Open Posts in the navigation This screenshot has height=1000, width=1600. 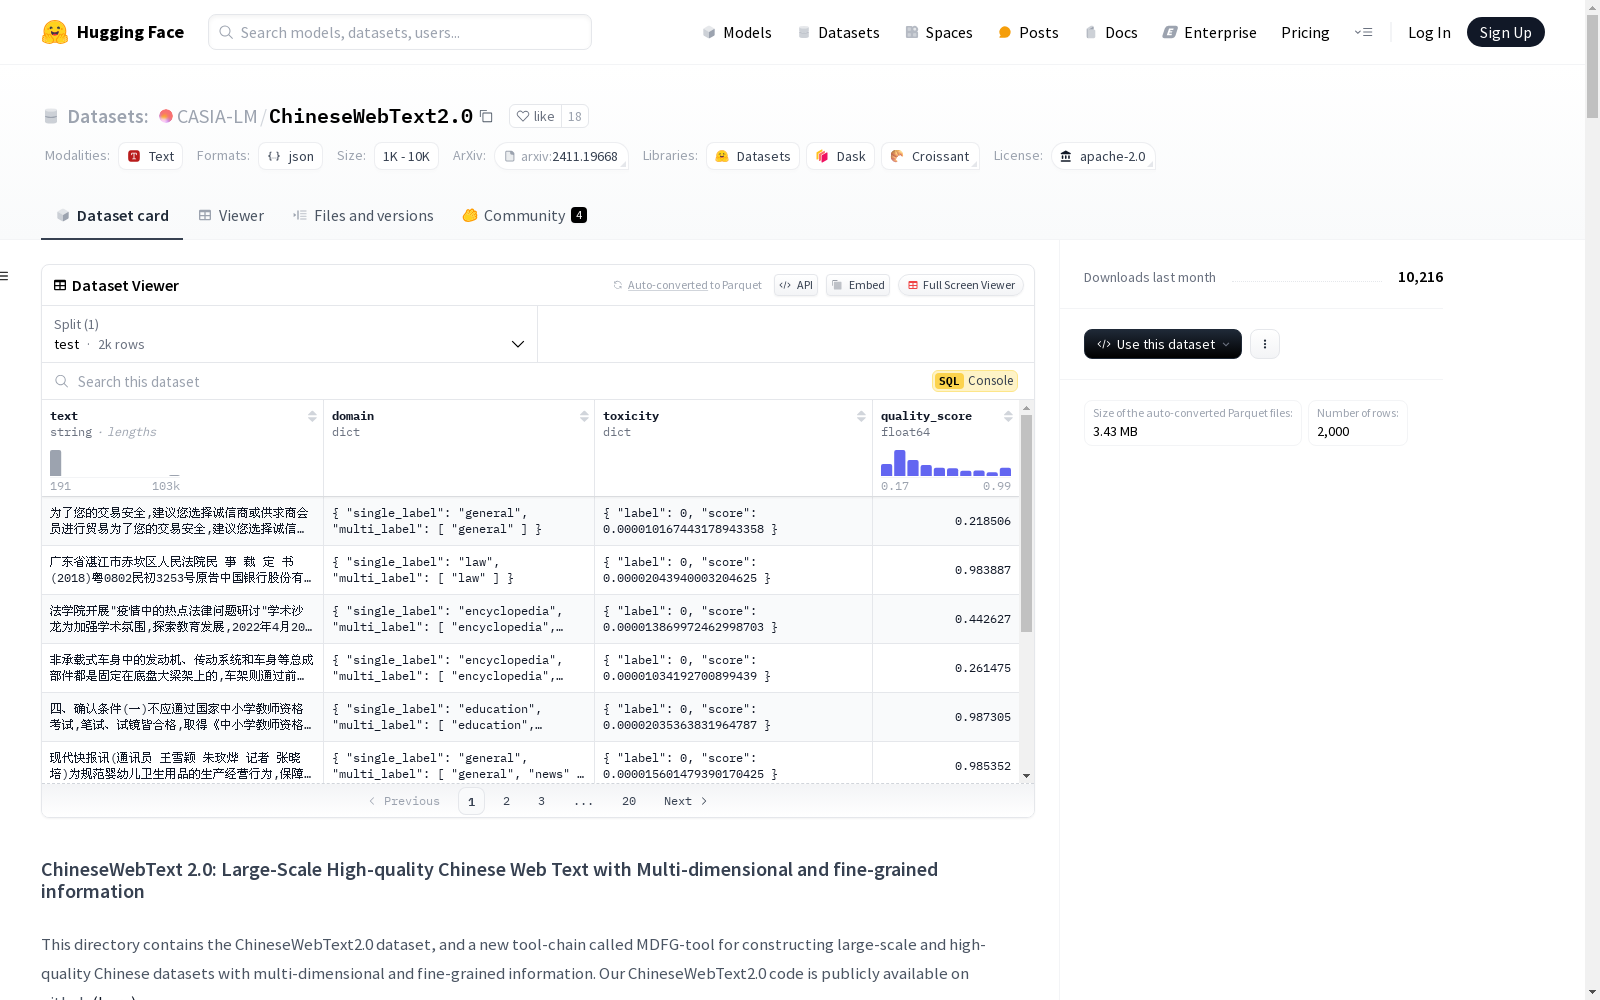click(x=1028, y=32)
